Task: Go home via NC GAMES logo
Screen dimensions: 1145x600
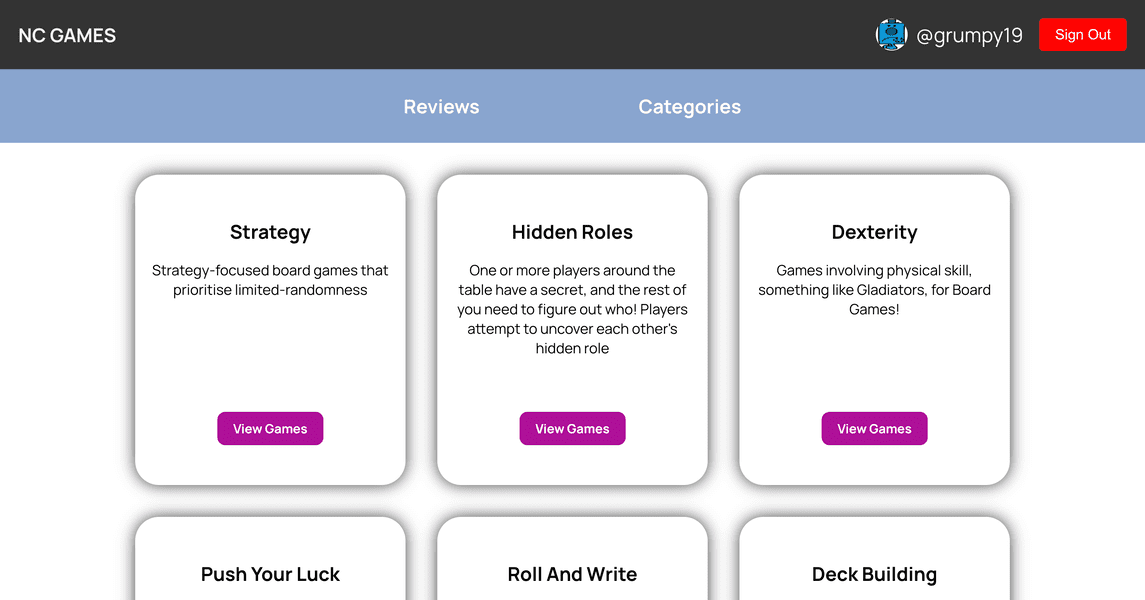Action: click(67, 35)
